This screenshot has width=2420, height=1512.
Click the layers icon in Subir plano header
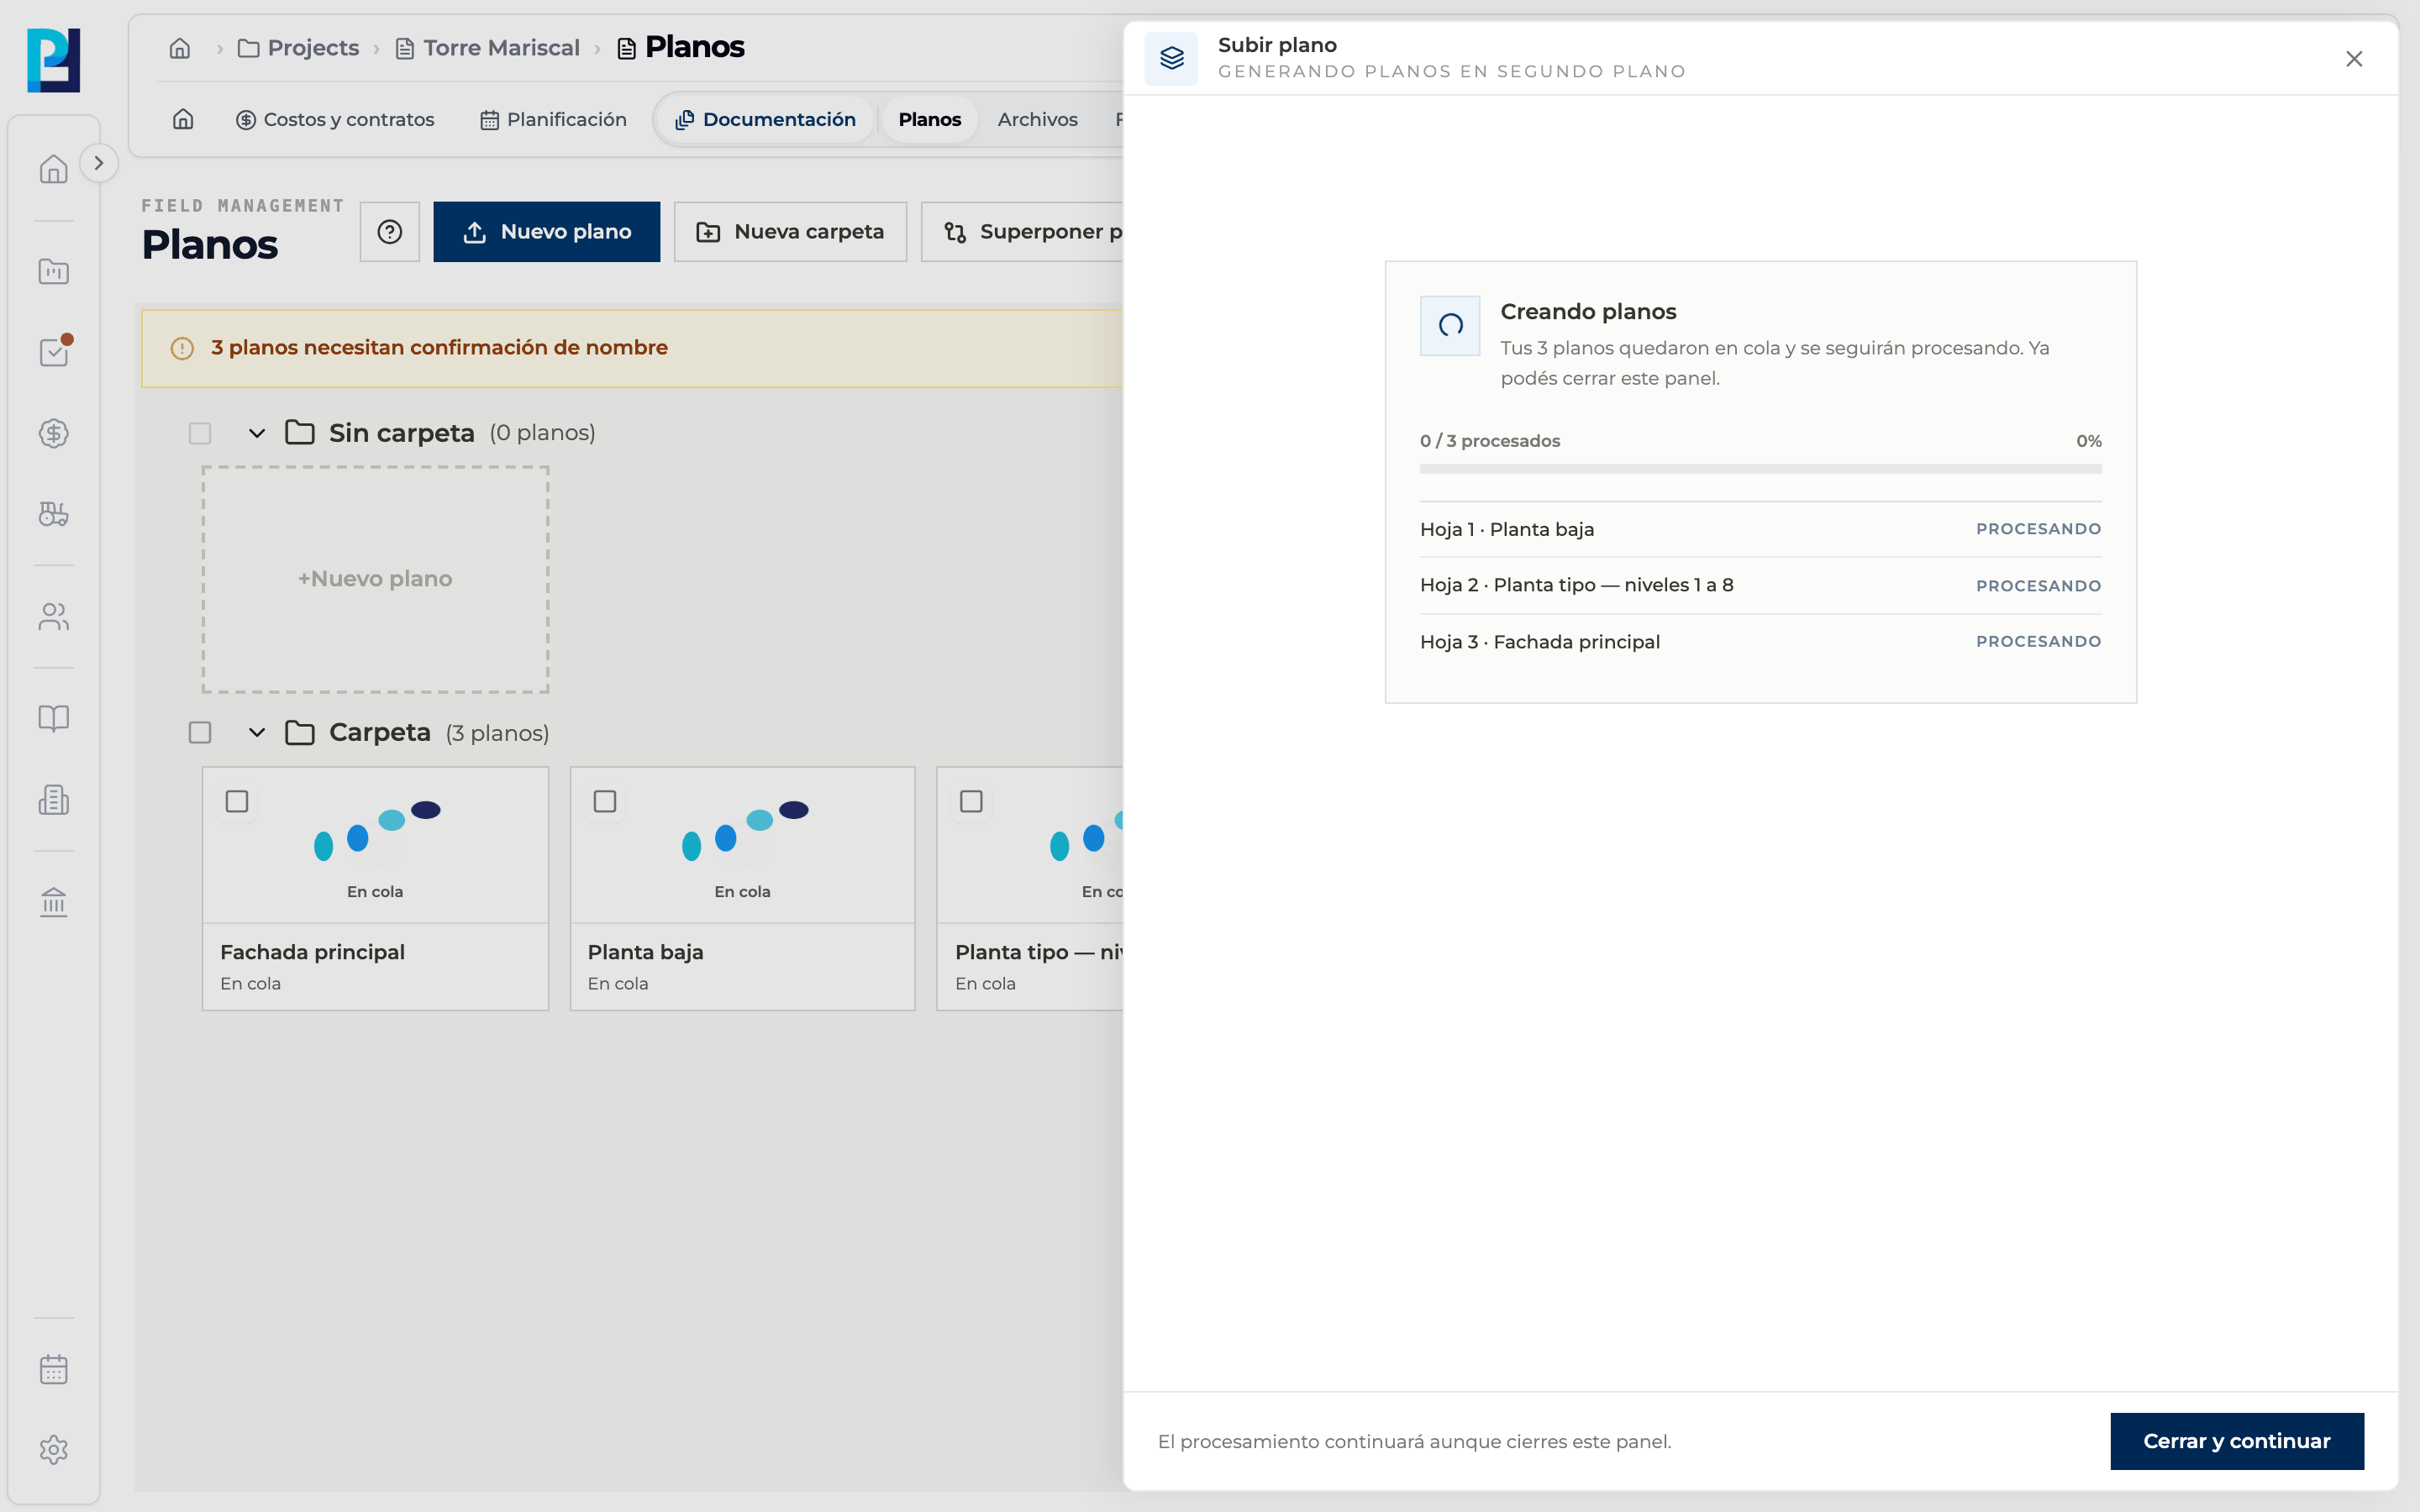coord(1171,58)
